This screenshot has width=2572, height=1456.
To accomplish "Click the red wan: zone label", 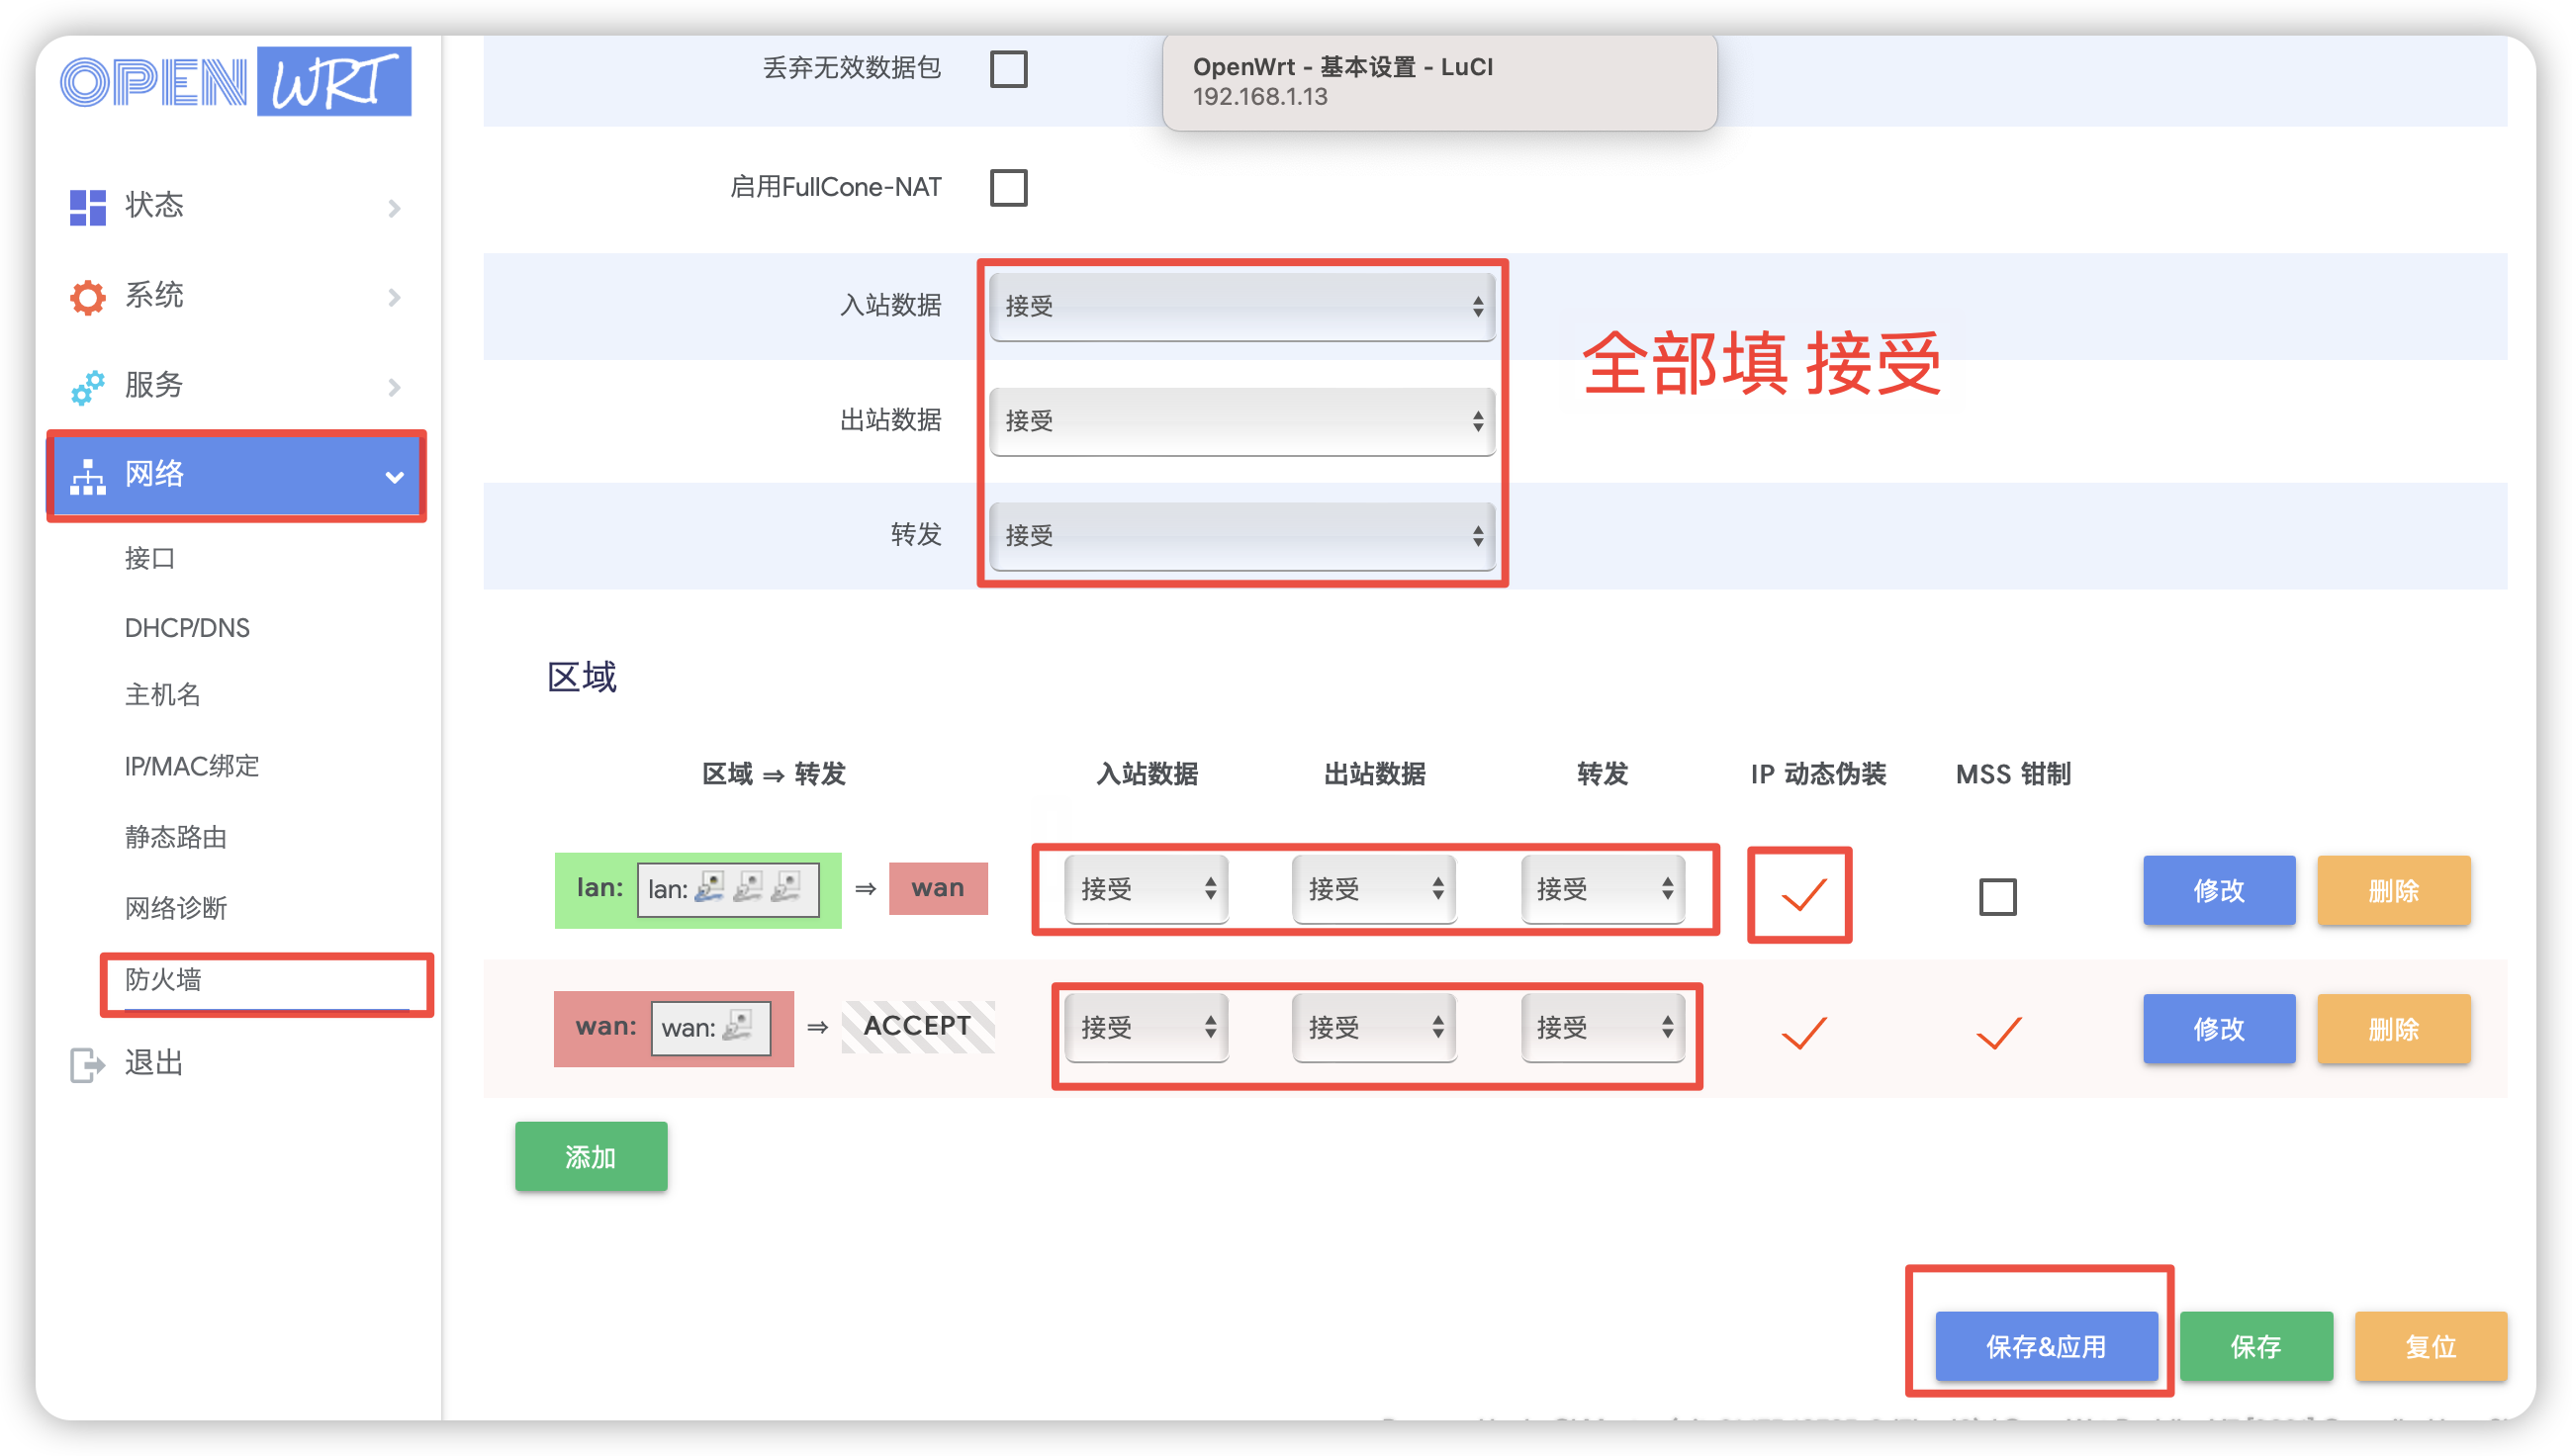I will (605, 1026).
